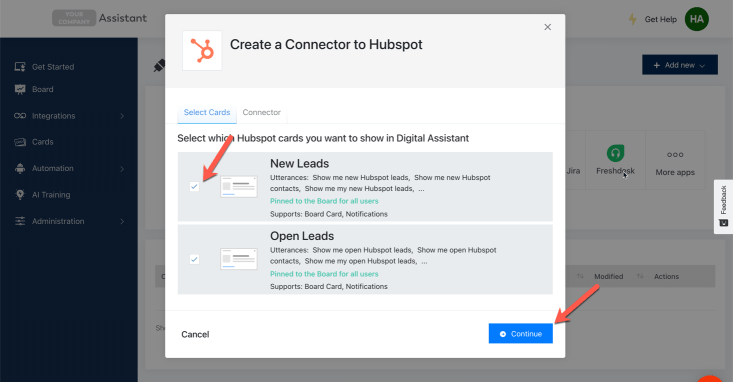
Task: Select the Freshdesk headset app icon
Action: coord(615,153)
